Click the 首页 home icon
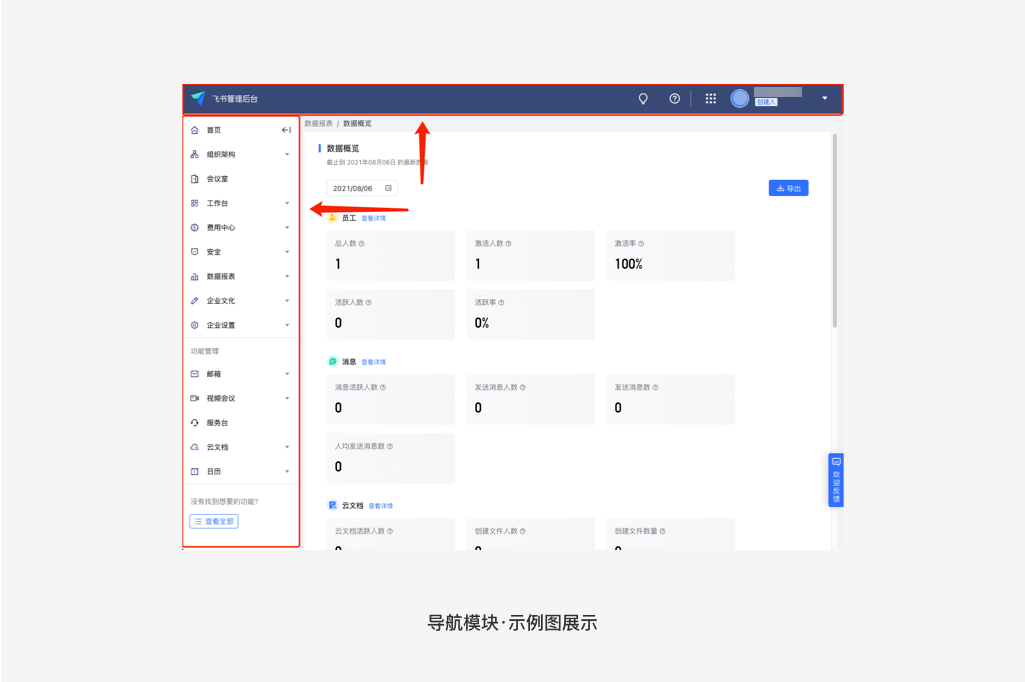Image resolution: width=1025 pixels, height=682 pixels. coord(195,130)
